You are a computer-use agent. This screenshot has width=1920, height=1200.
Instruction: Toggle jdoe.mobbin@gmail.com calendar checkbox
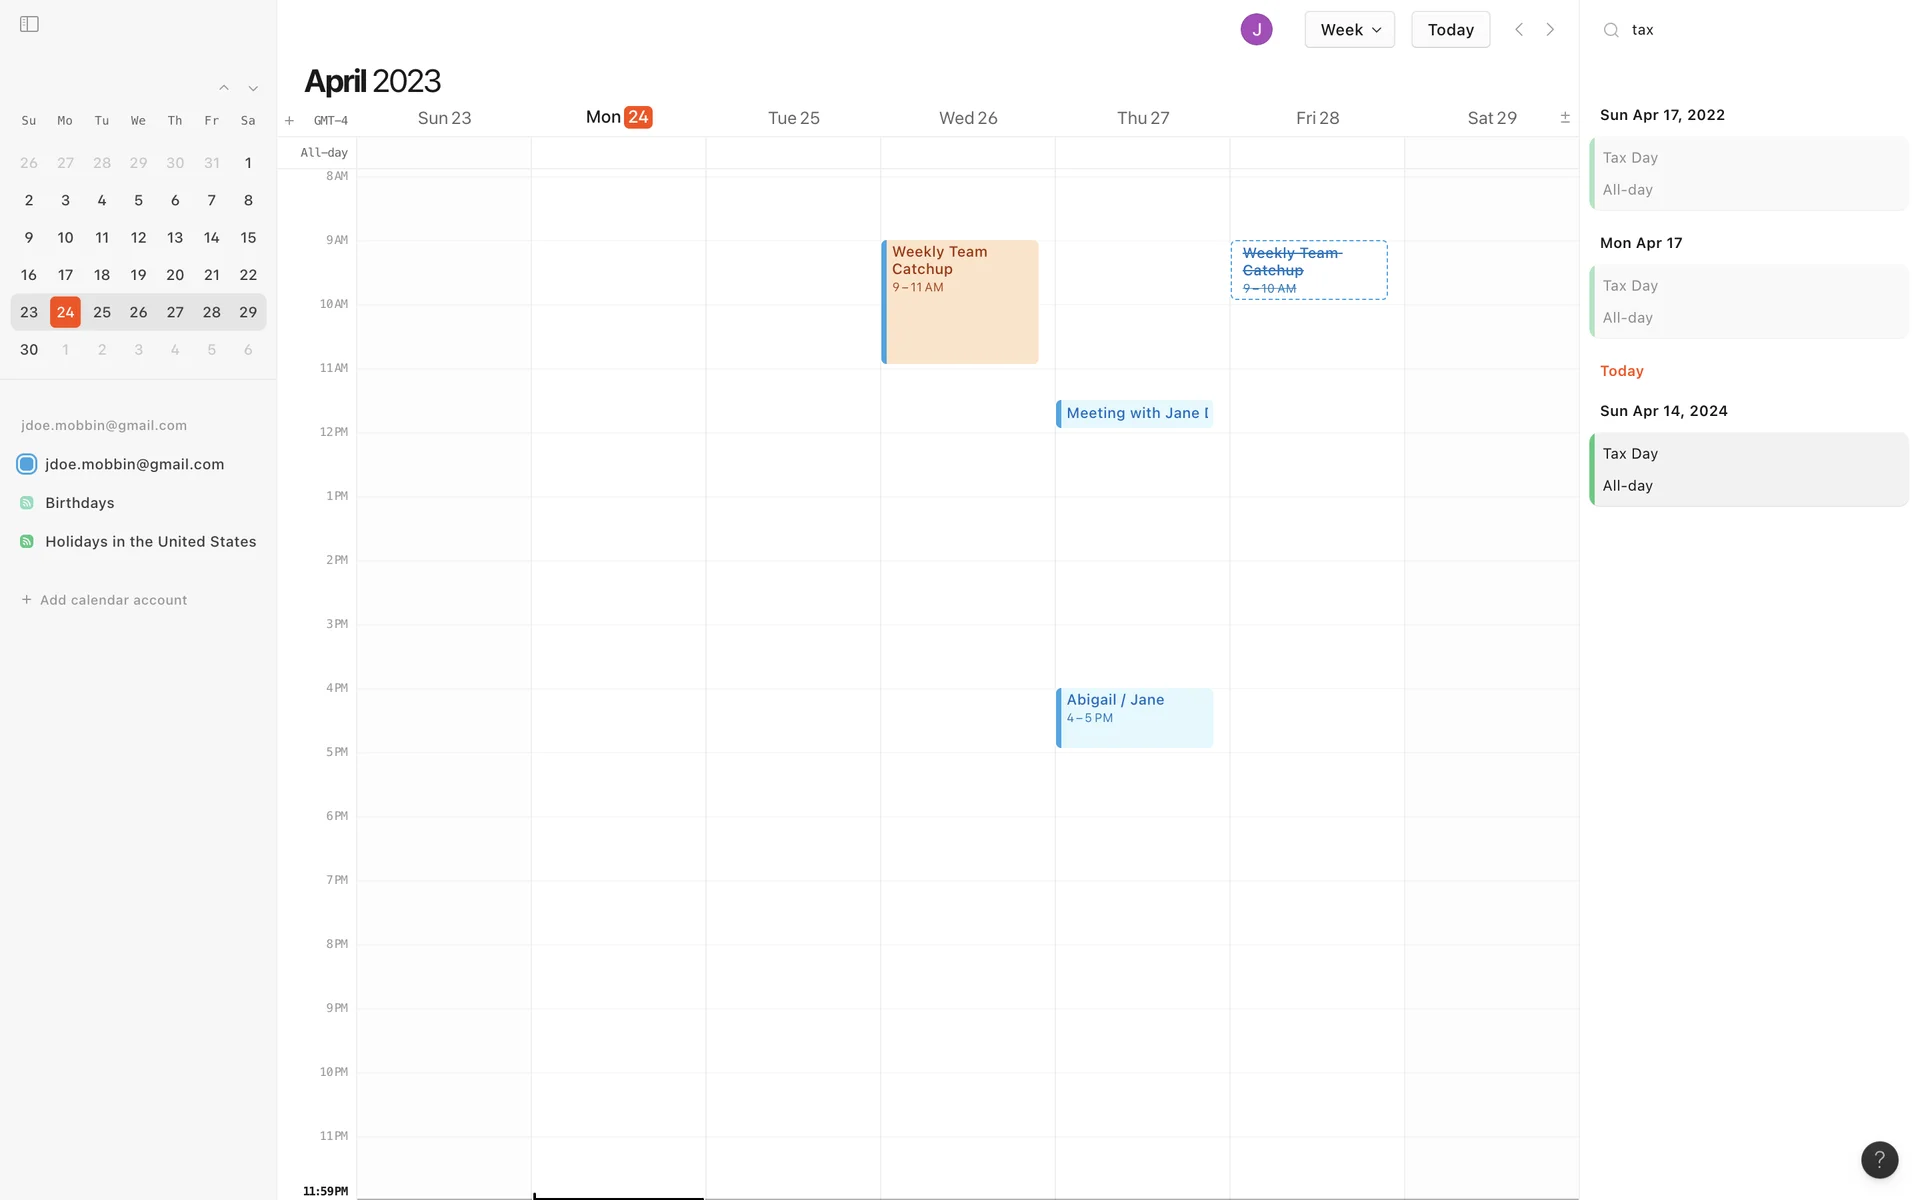(x=27, y=464)
